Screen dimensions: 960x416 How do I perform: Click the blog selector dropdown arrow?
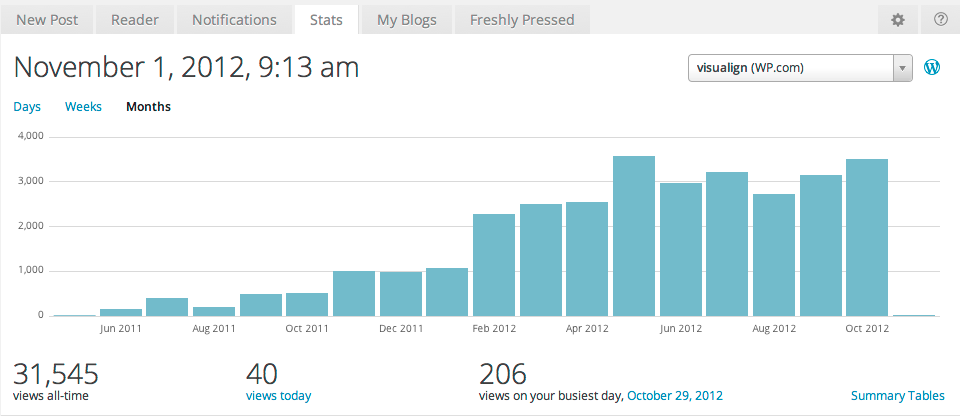point(903,68)
